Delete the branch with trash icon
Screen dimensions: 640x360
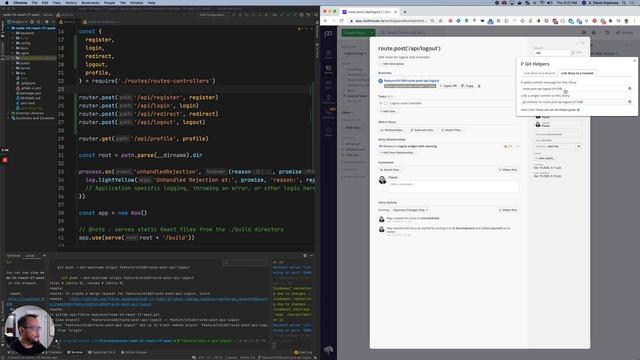pyautogui.click(x=479, y=86)
